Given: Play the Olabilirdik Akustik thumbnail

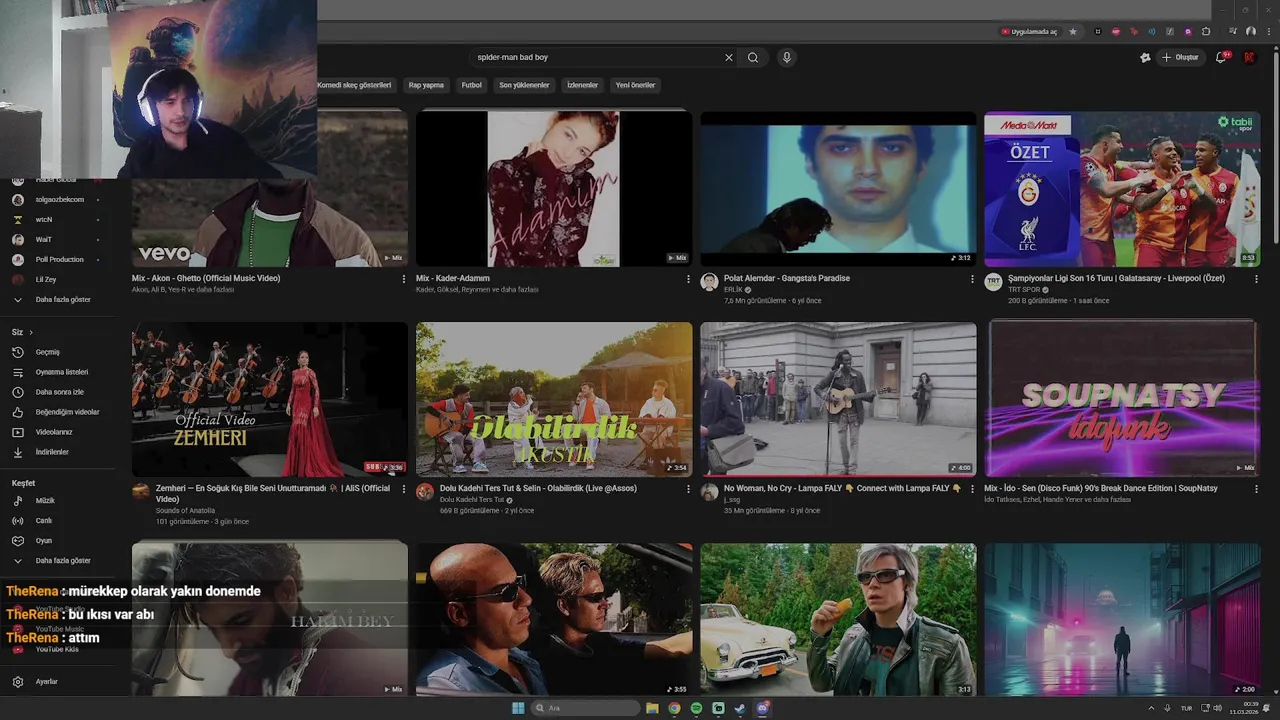Looking at the screenshot, I should (554, 399).
